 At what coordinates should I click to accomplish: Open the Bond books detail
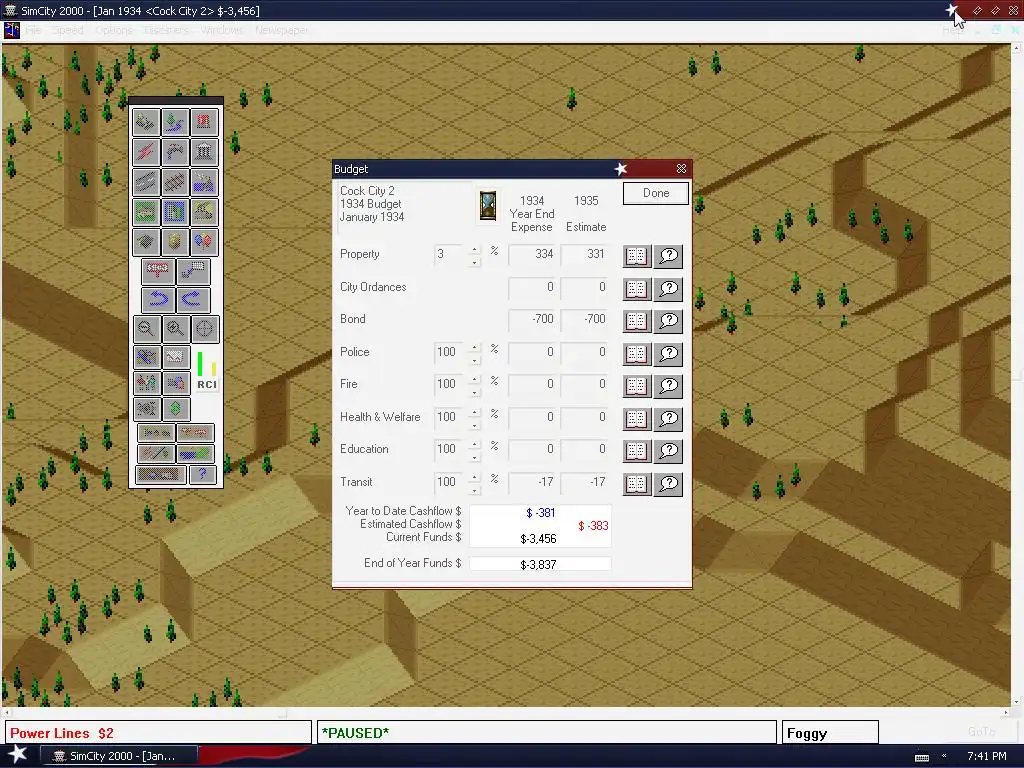tap(636, 321)
